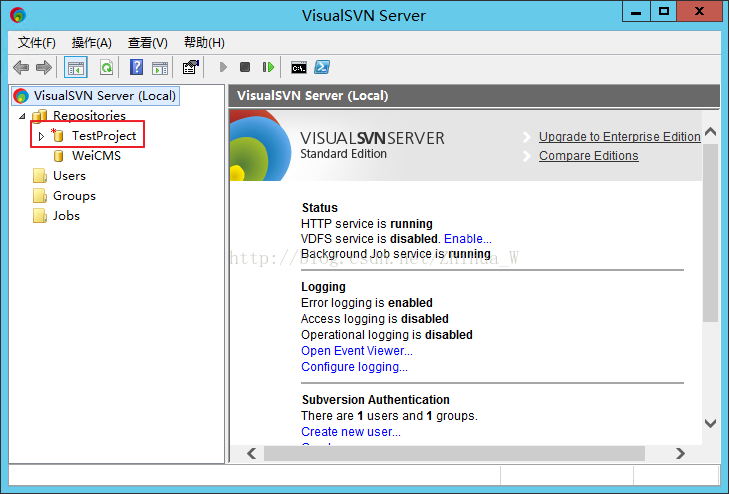Maximize the VisualSVN Server window
Screen dimensions: 729x494
point(664,12)
